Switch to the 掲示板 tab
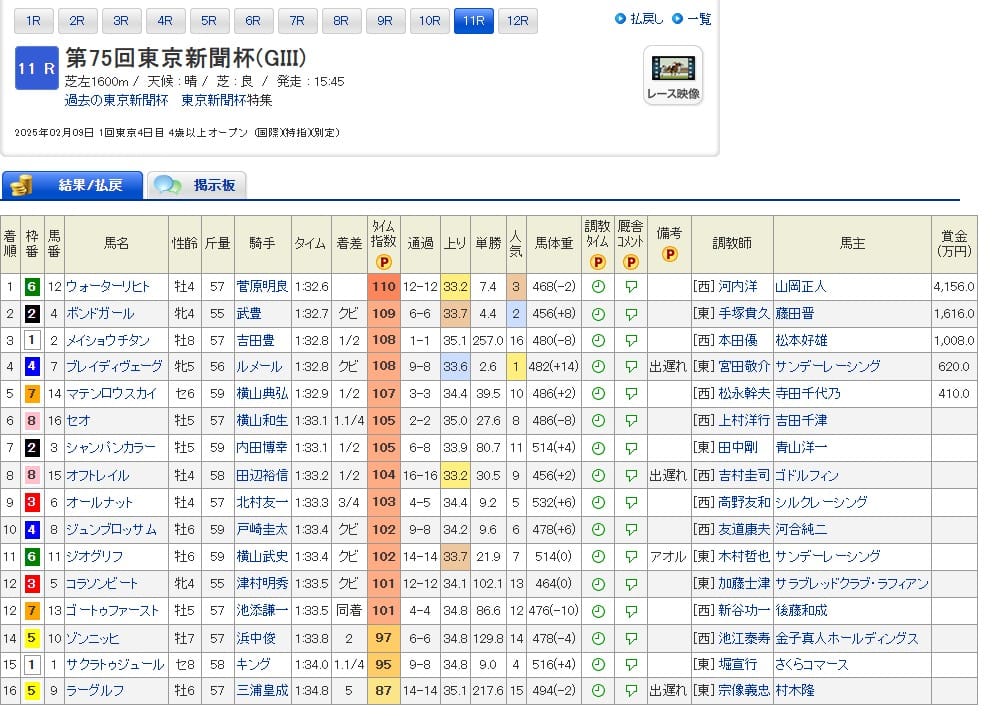The image size is (992, 718). pos(197,186)
